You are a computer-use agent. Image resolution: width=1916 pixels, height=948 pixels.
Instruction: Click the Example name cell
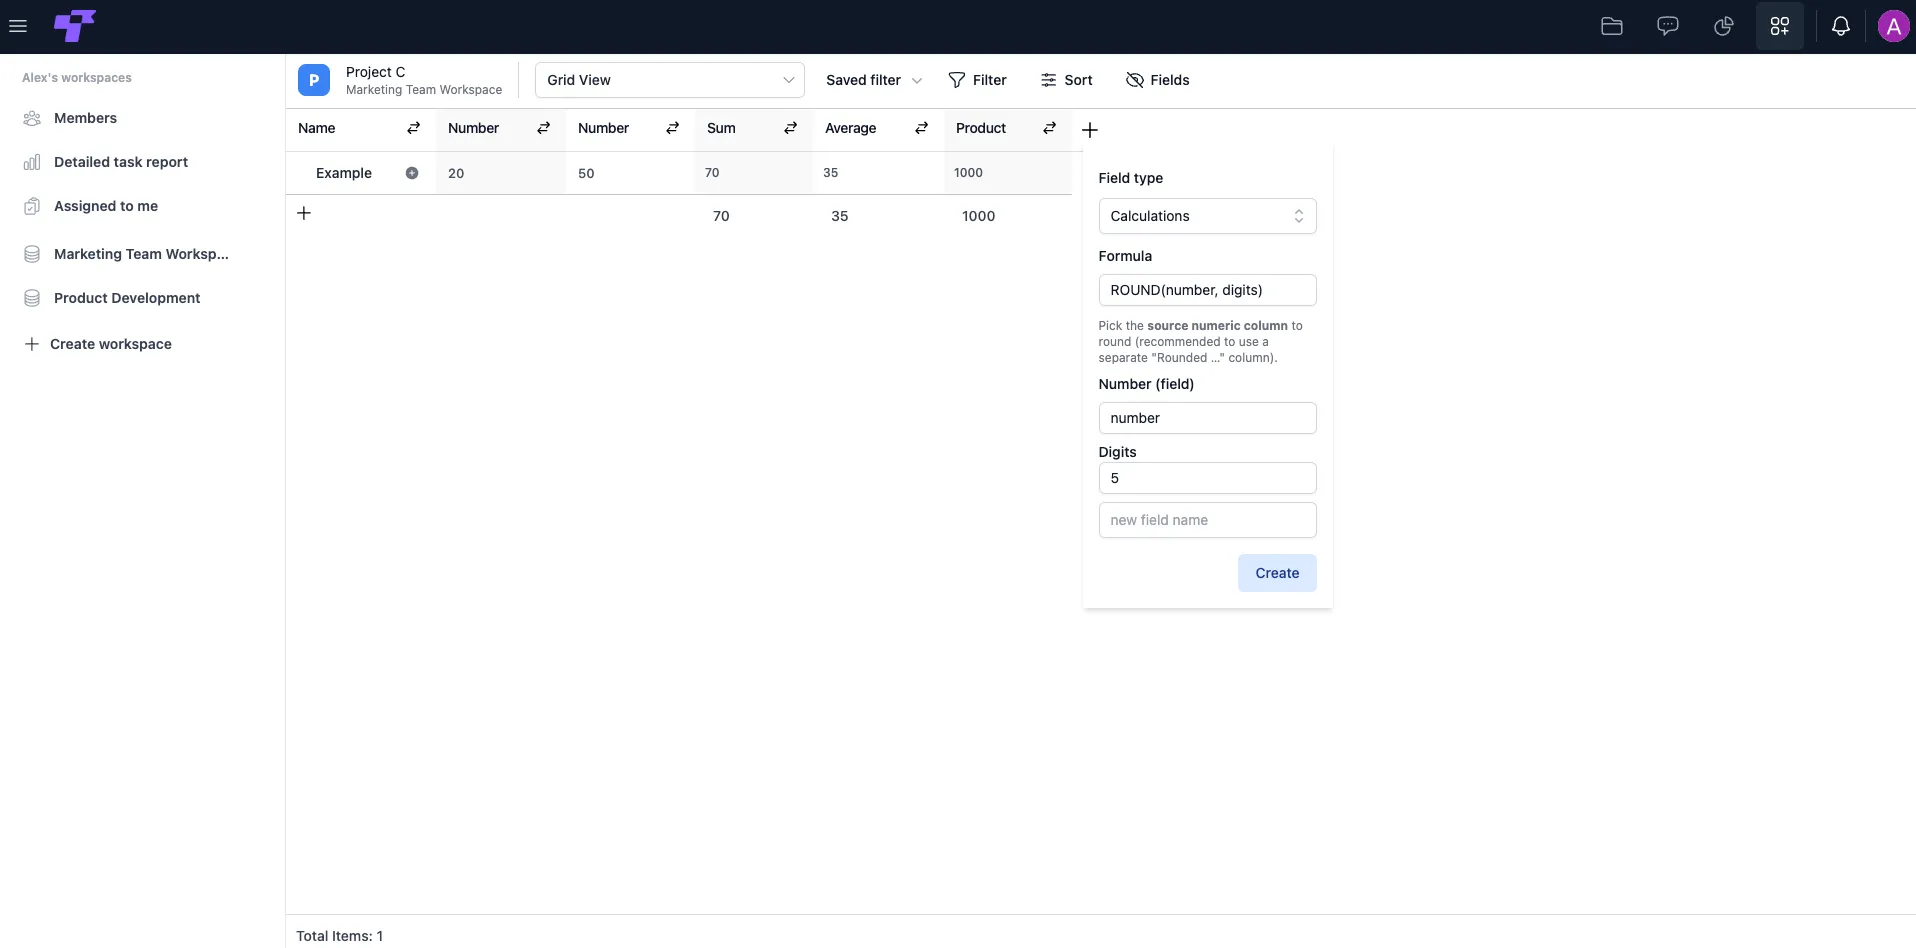click(344, 173)
